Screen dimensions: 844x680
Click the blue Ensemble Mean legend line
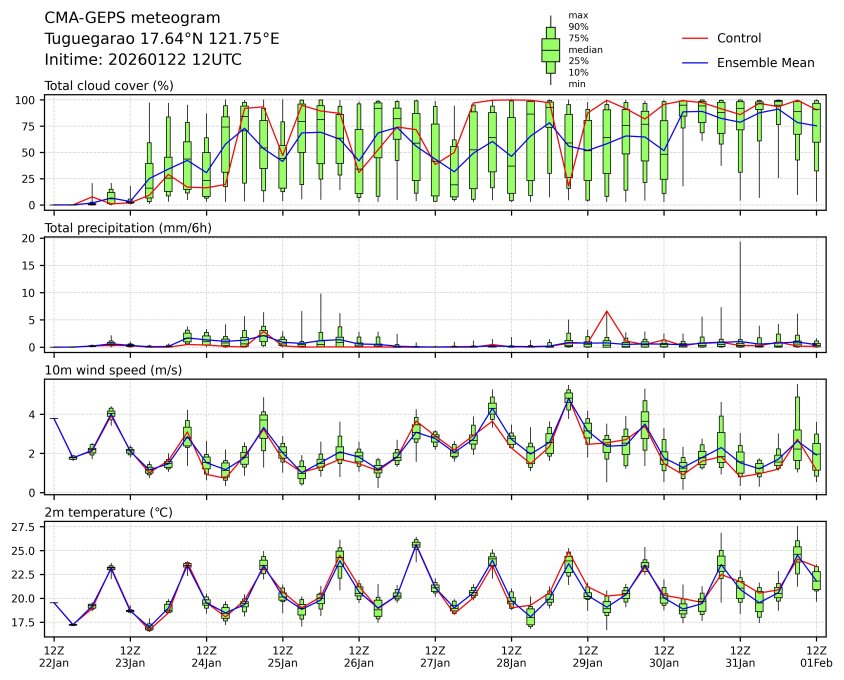695,62
